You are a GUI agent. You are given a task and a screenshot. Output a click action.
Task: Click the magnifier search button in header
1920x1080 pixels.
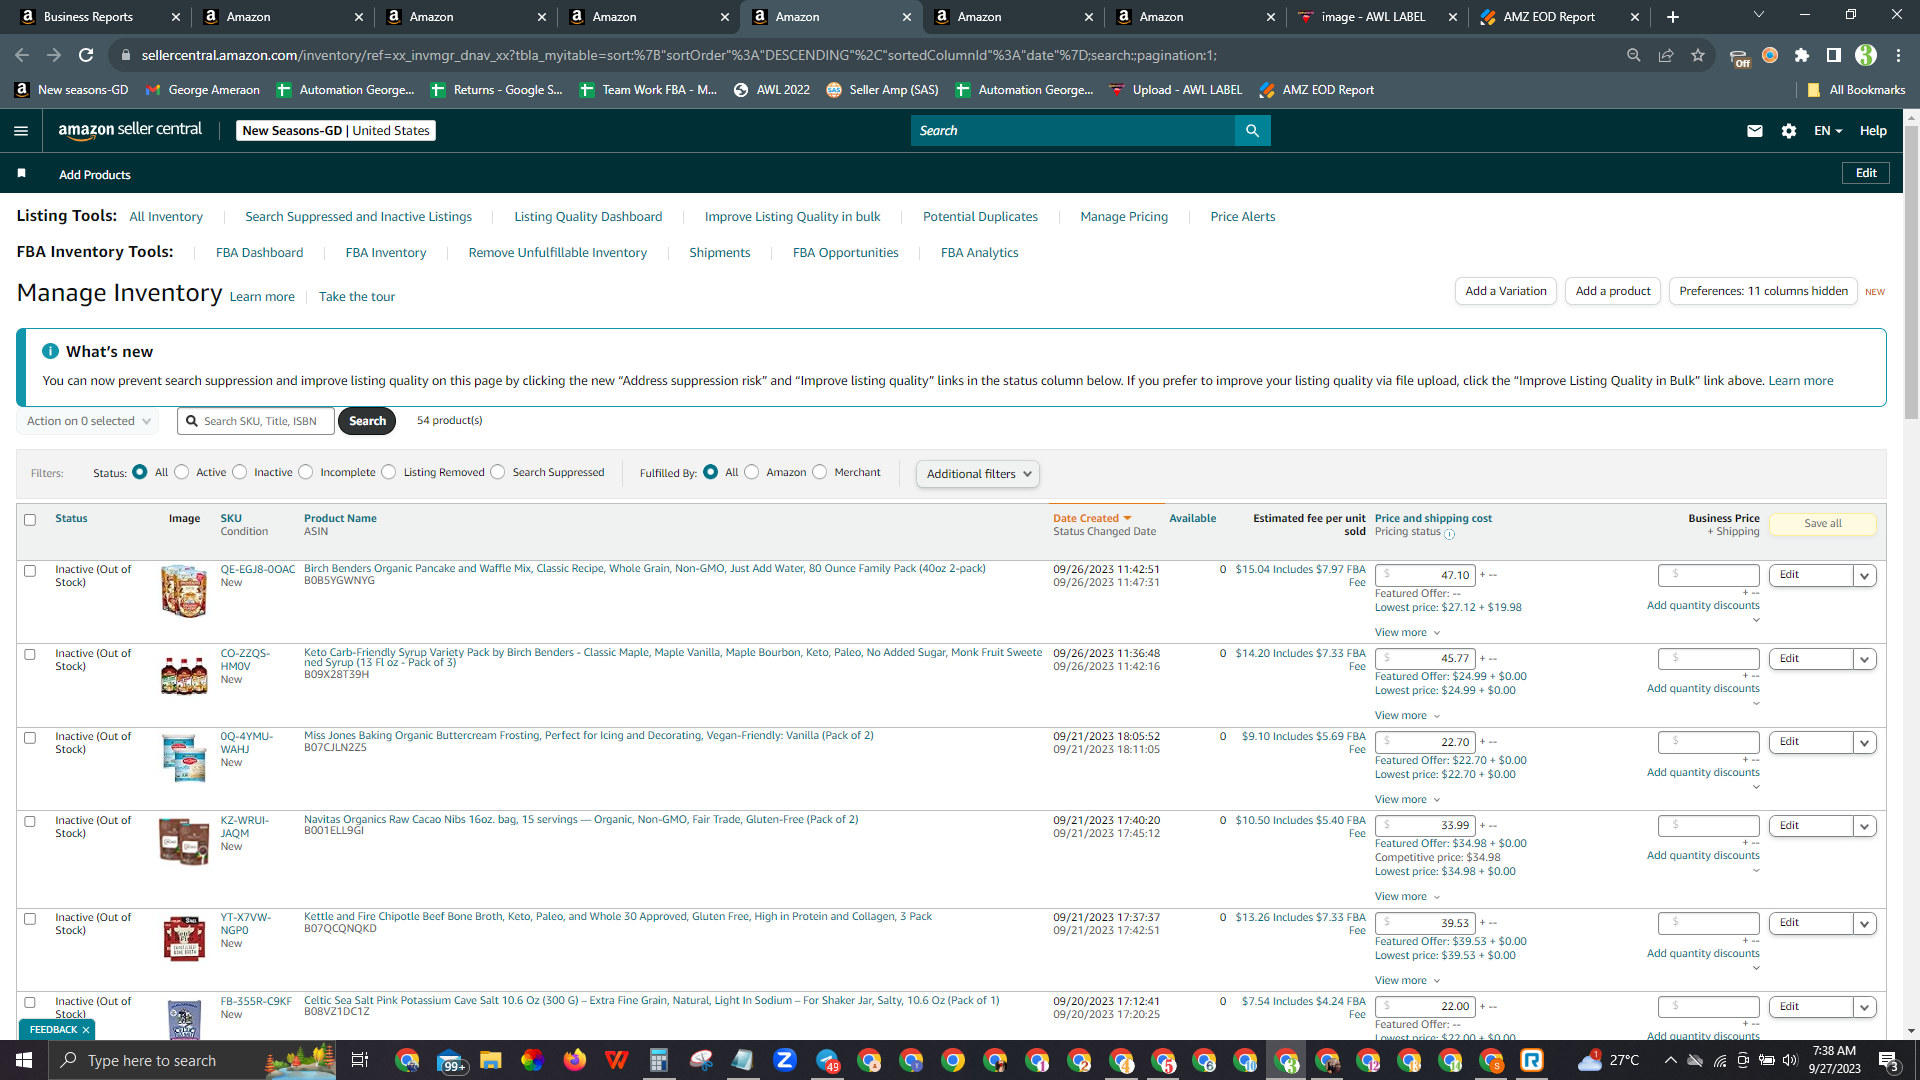click(x=1252, y=131)
